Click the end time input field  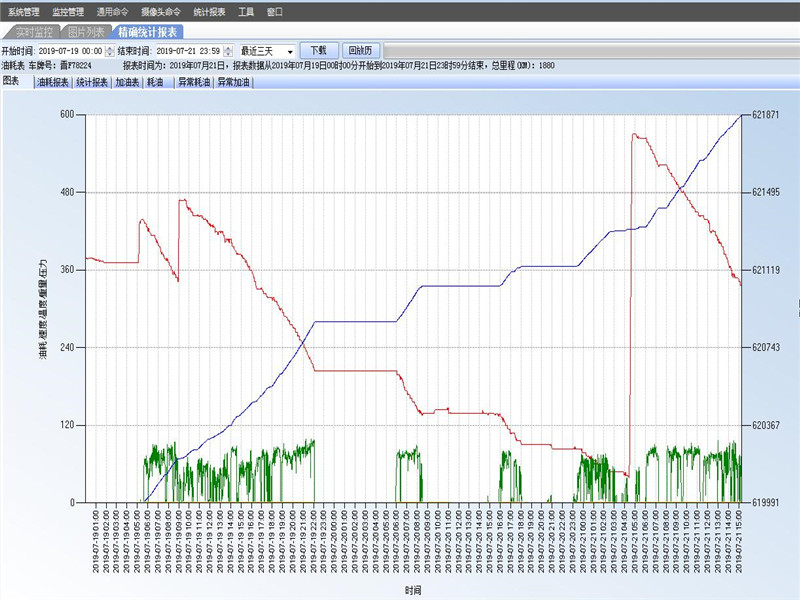coord(188,50)
